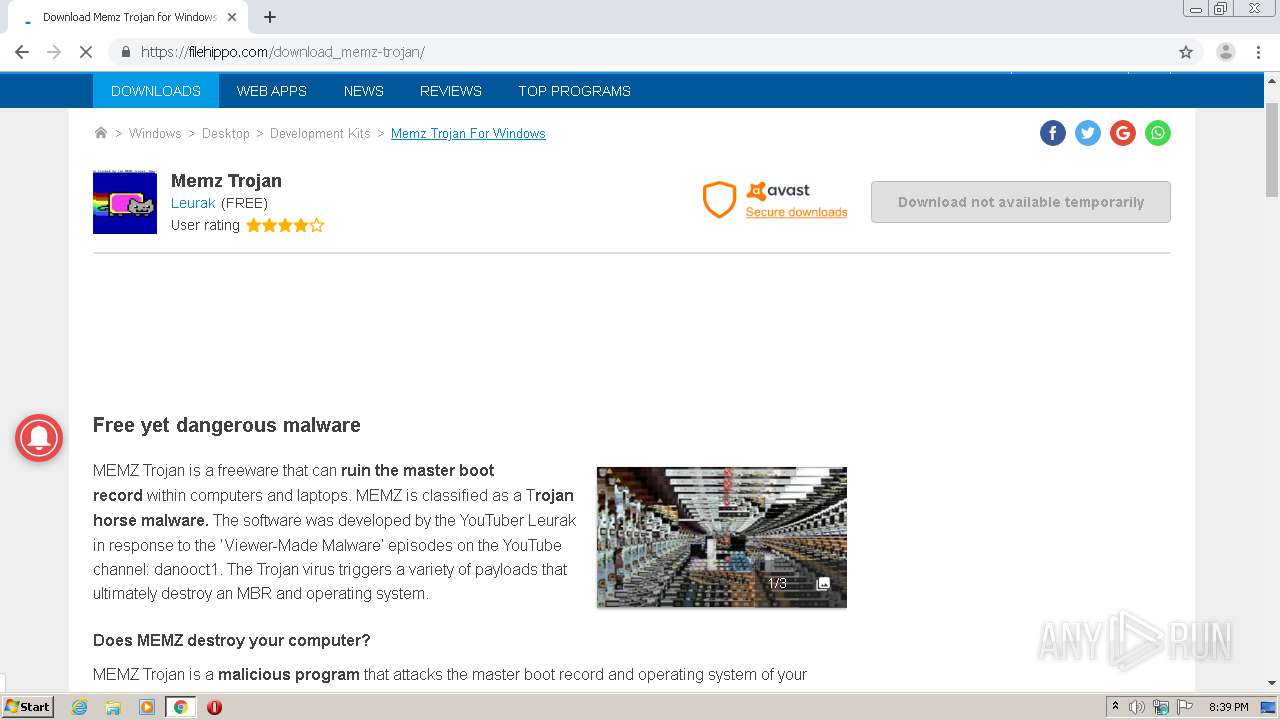Open a new browser tab
This screenshot has width=1280, height=720.
click(270, 17)
